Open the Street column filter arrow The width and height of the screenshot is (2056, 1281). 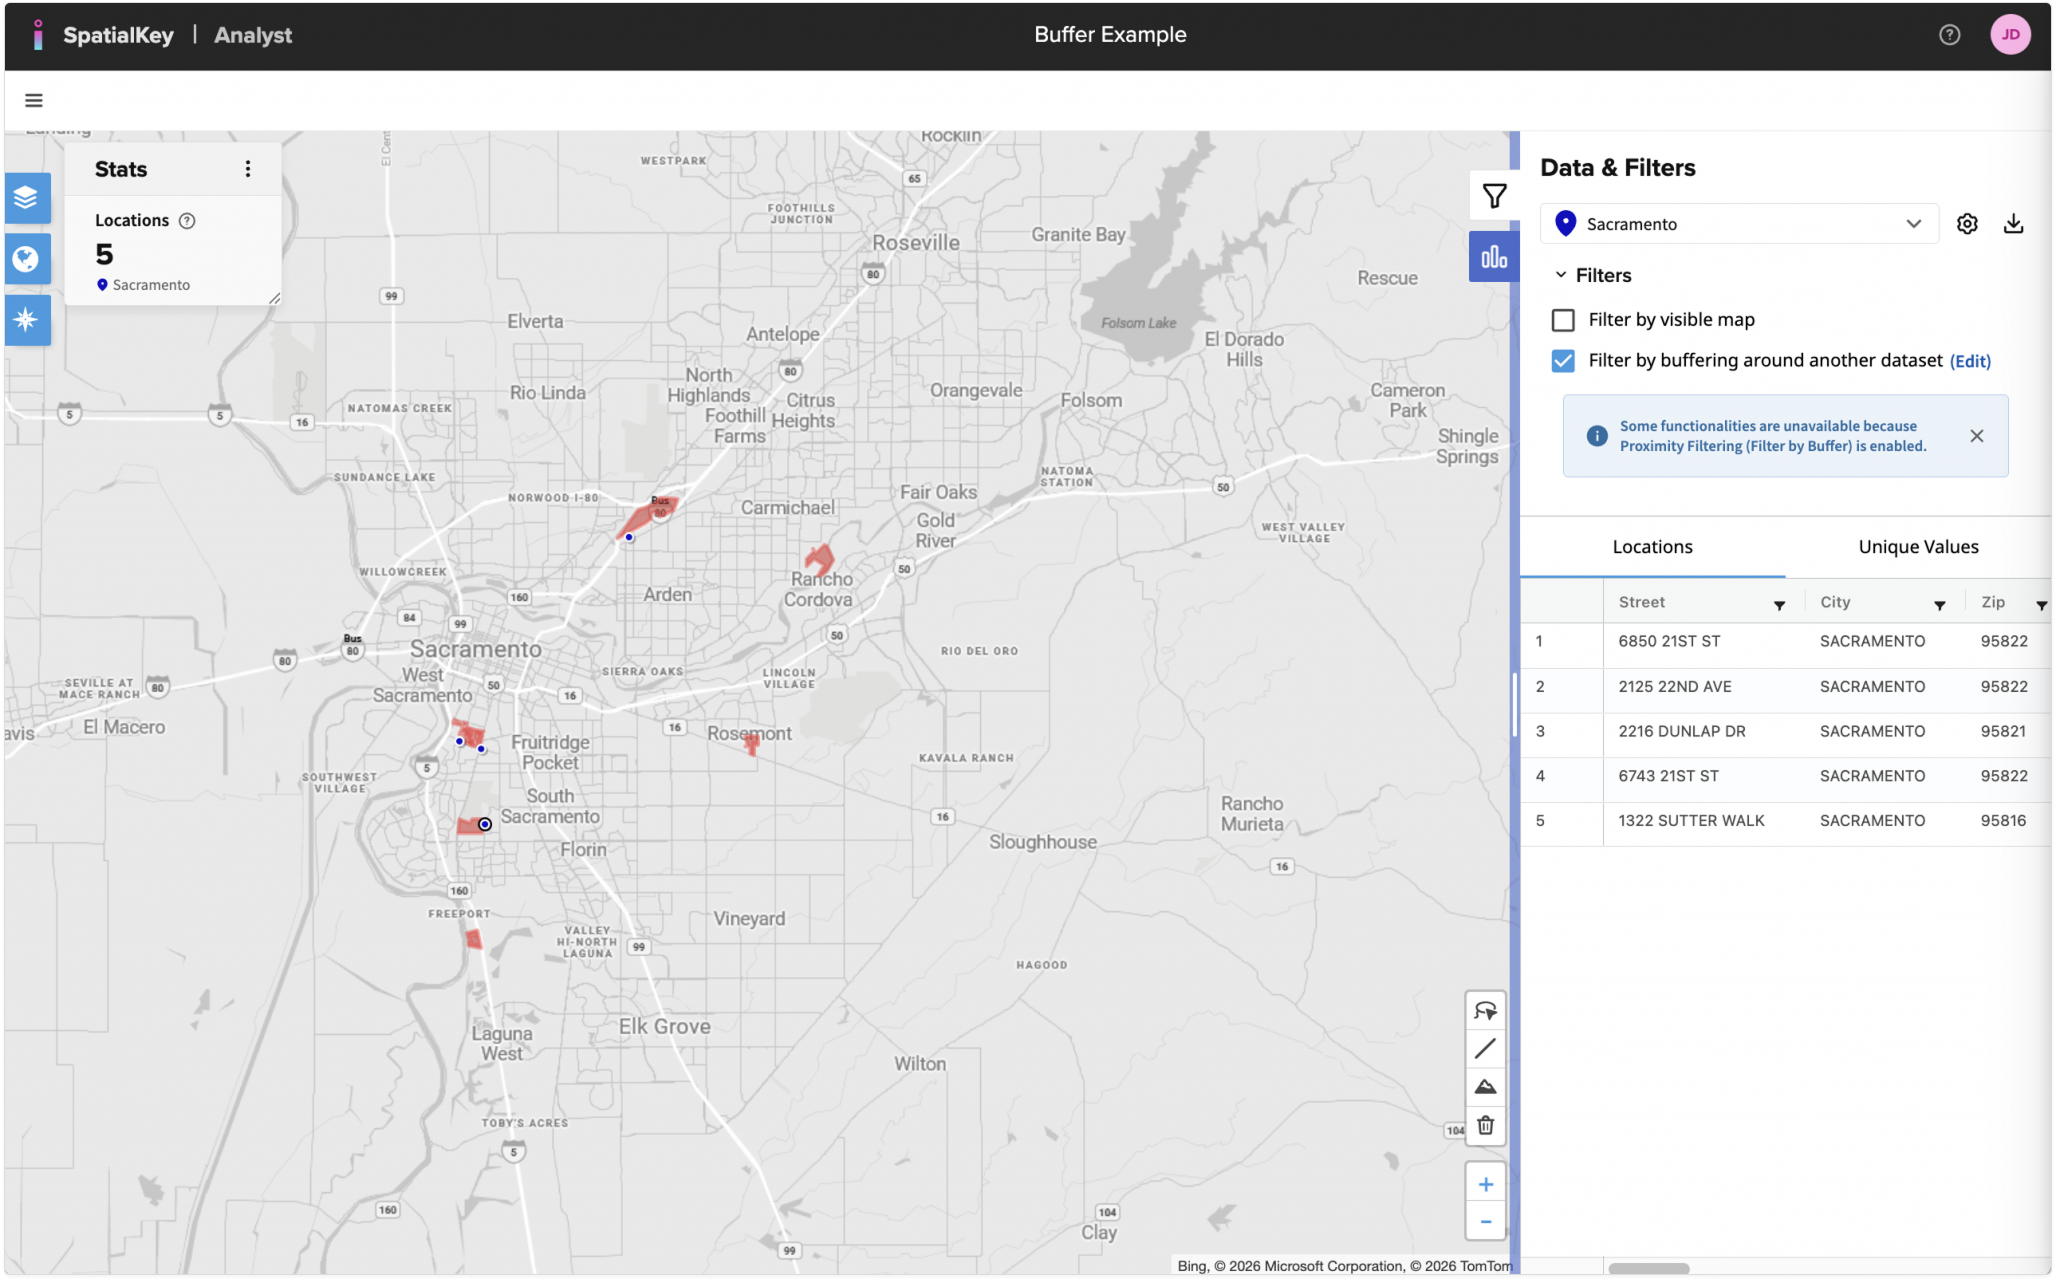1779,605
